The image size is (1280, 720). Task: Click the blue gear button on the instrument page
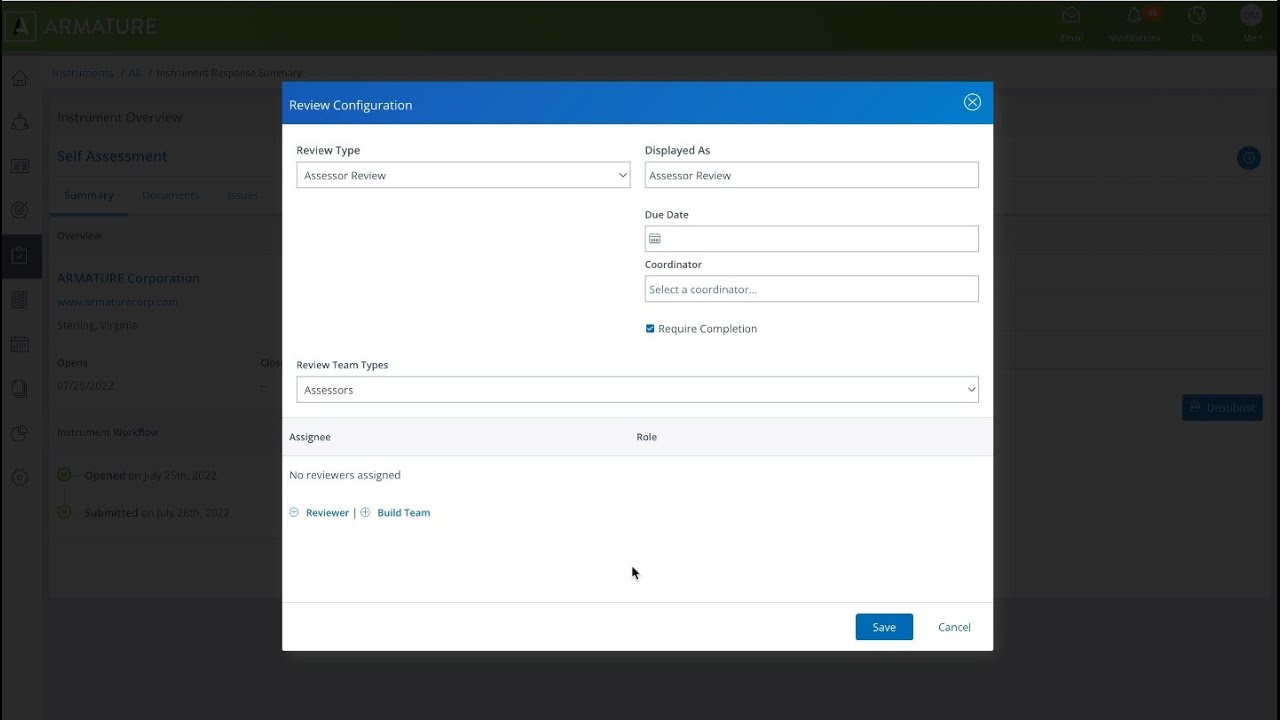coord(1249,158)
